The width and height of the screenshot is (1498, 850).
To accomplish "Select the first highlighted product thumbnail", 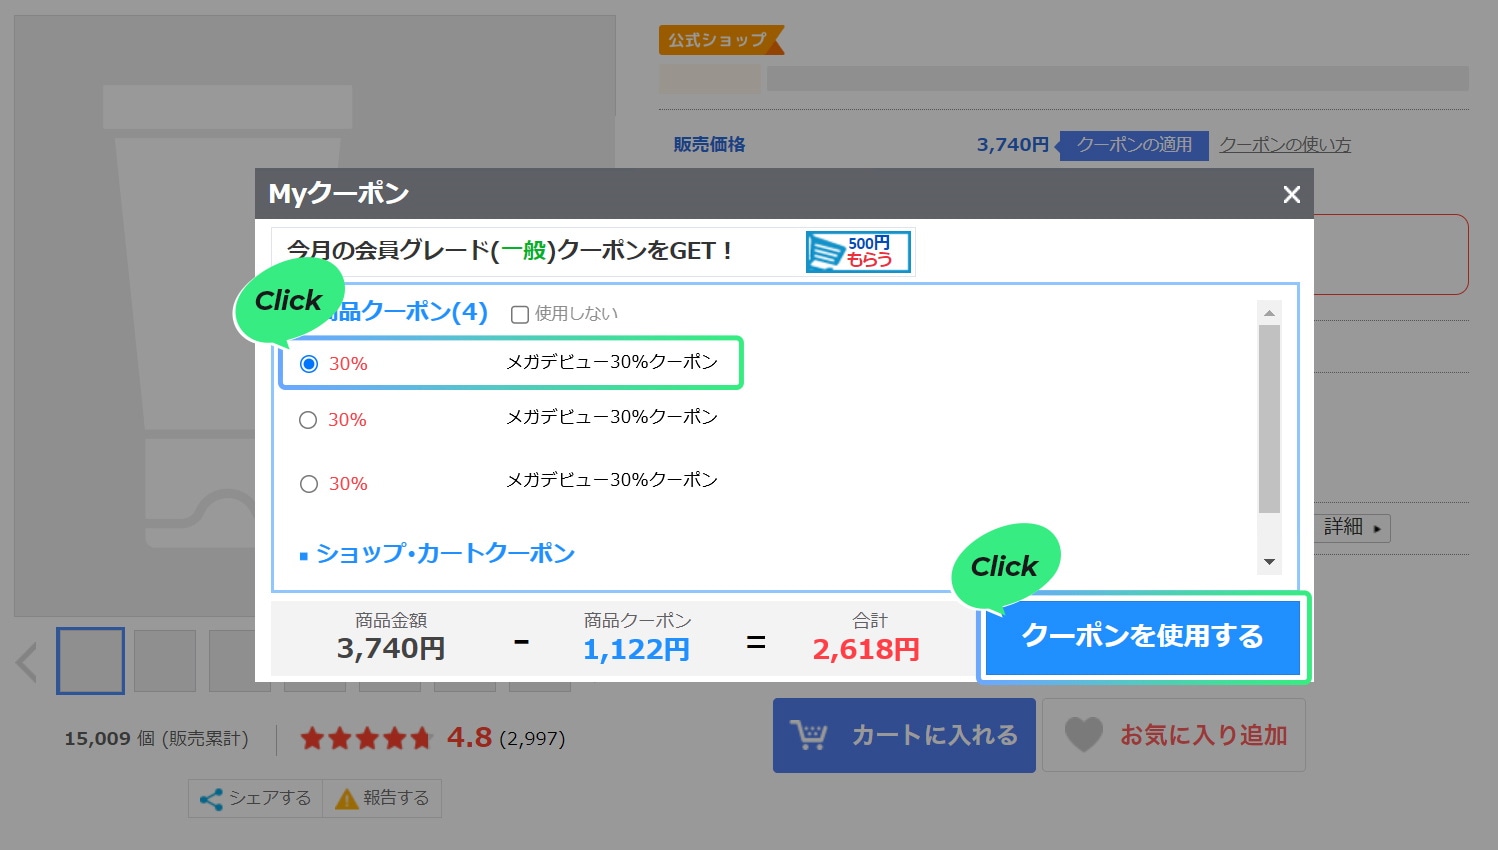I will tap(90, 661).
